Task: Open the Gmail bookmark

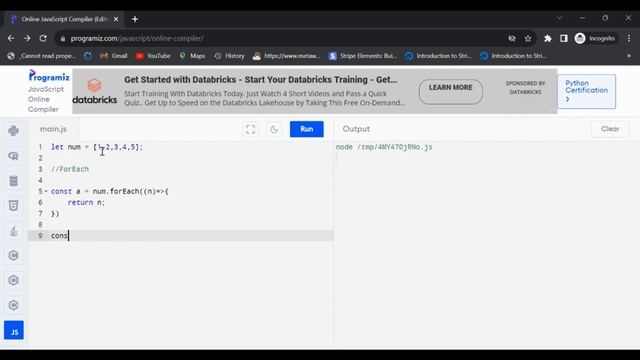Action: pos(114,56)
